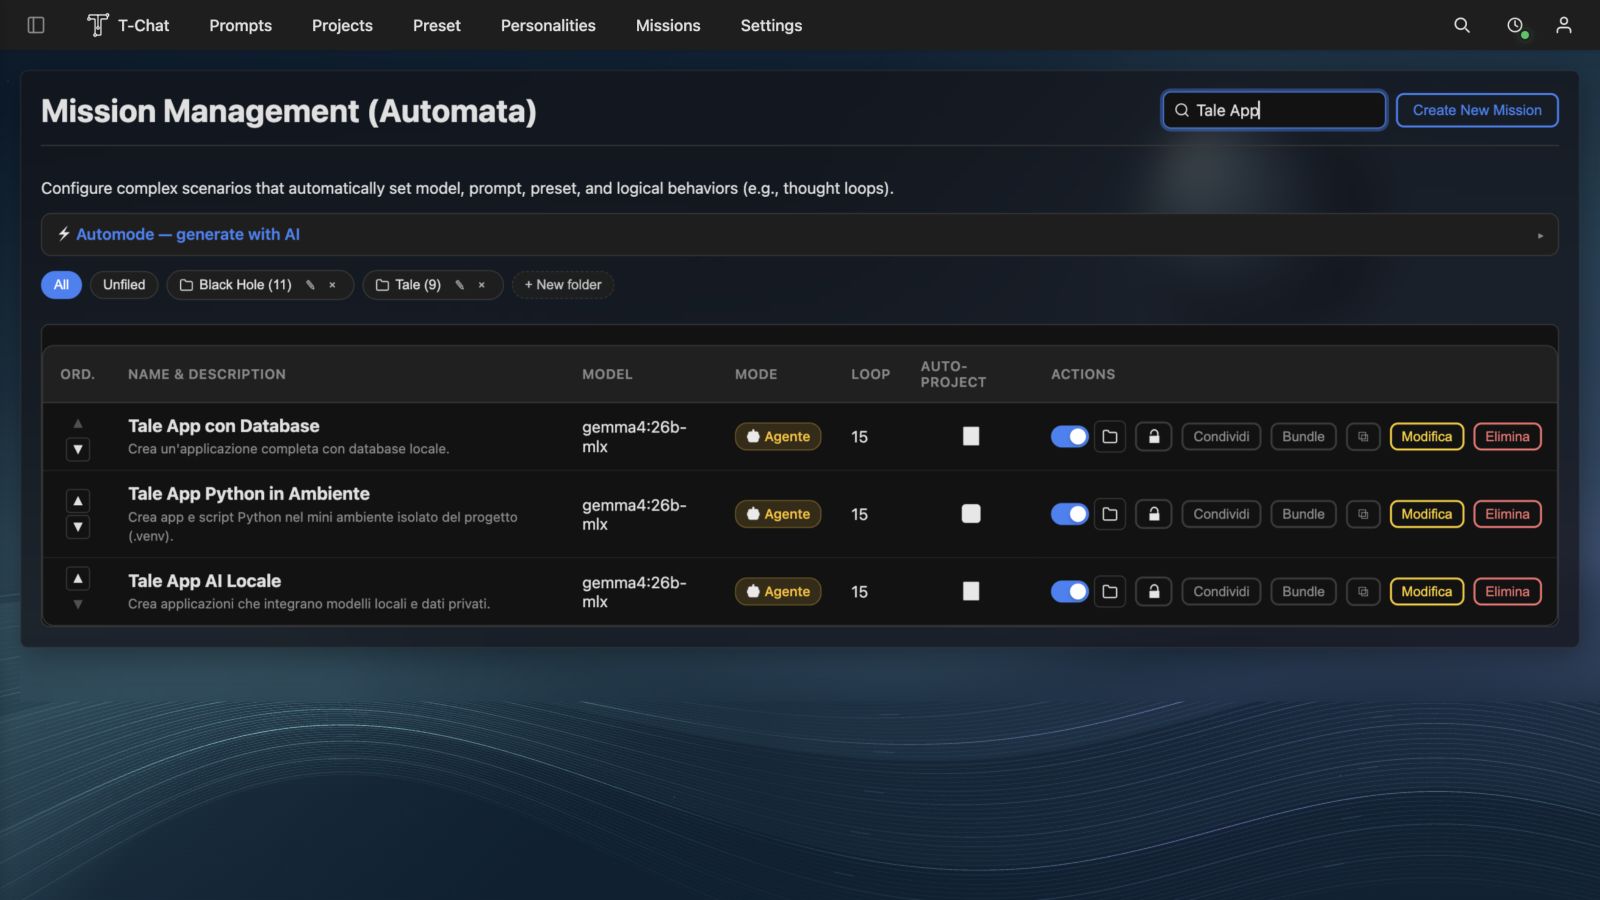Select the Unfiled filter chip
The width and height of the screenshot is (1600, 900).
[124, 285]
